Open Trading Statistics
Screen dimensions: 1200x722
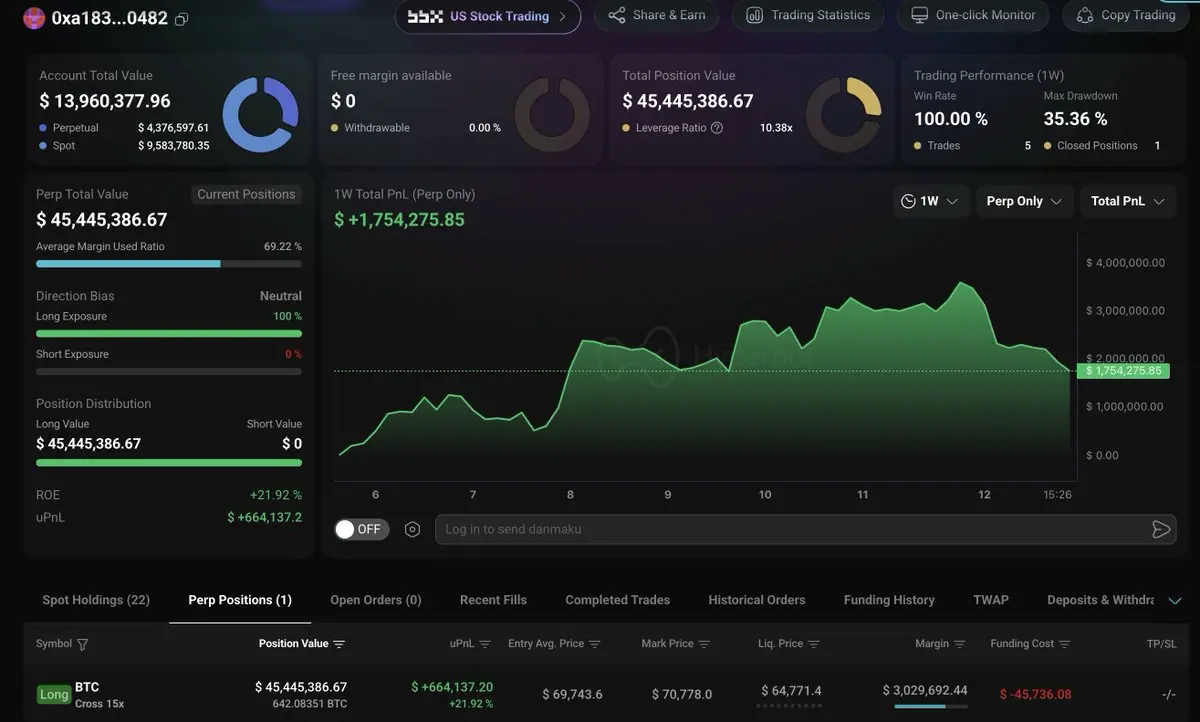[x=808, y=15]
